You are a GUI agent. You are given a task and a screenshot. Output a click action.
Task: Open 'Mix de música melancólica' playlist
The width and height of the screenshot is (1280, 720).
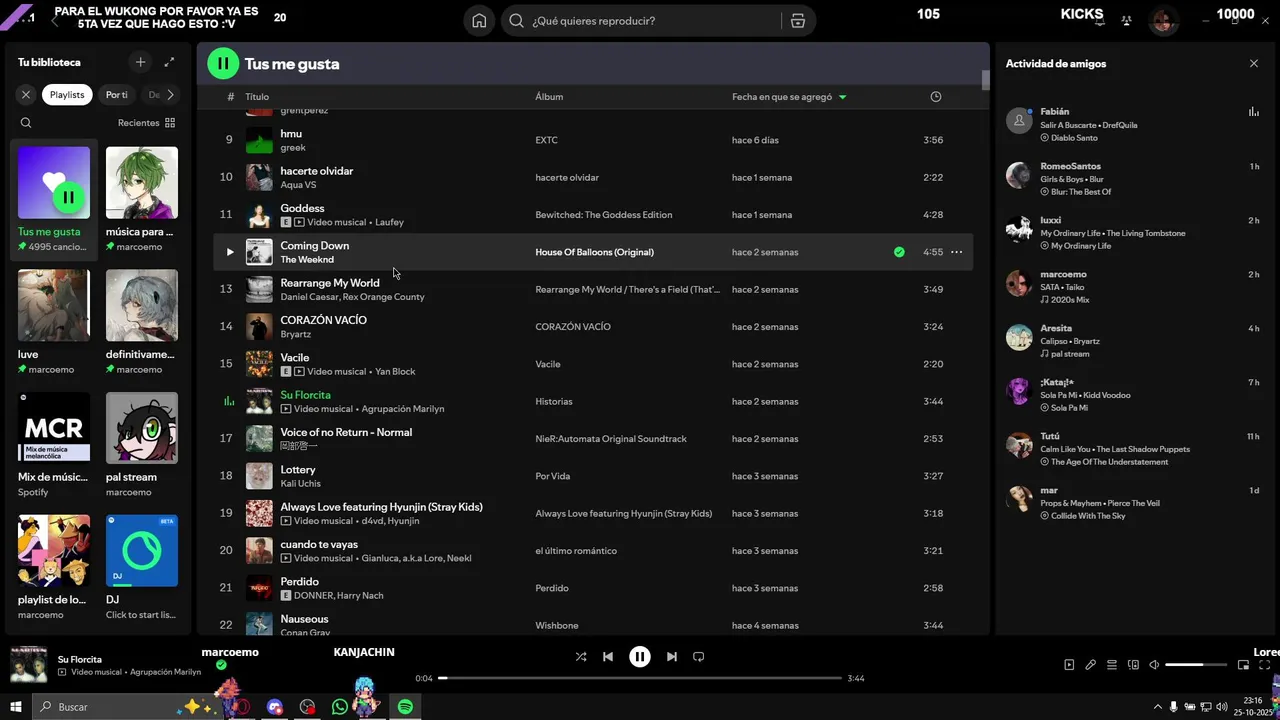pos(54,445)
